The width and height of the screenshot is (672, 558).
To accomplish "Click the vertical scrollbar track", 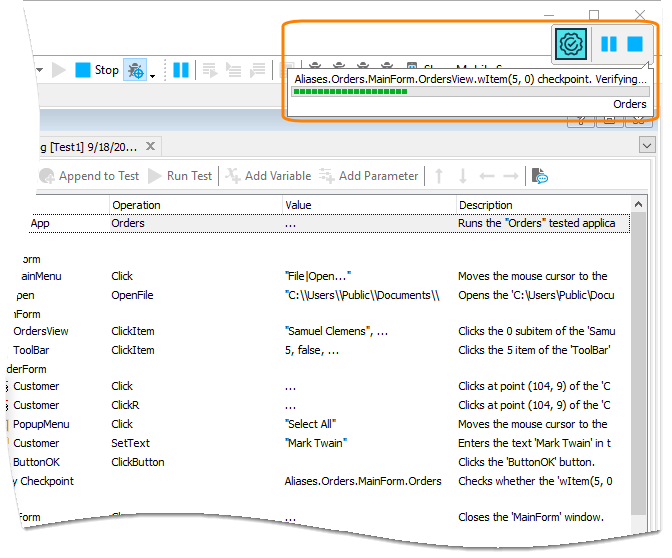I will pyautogui.click(x=639, y=364).
